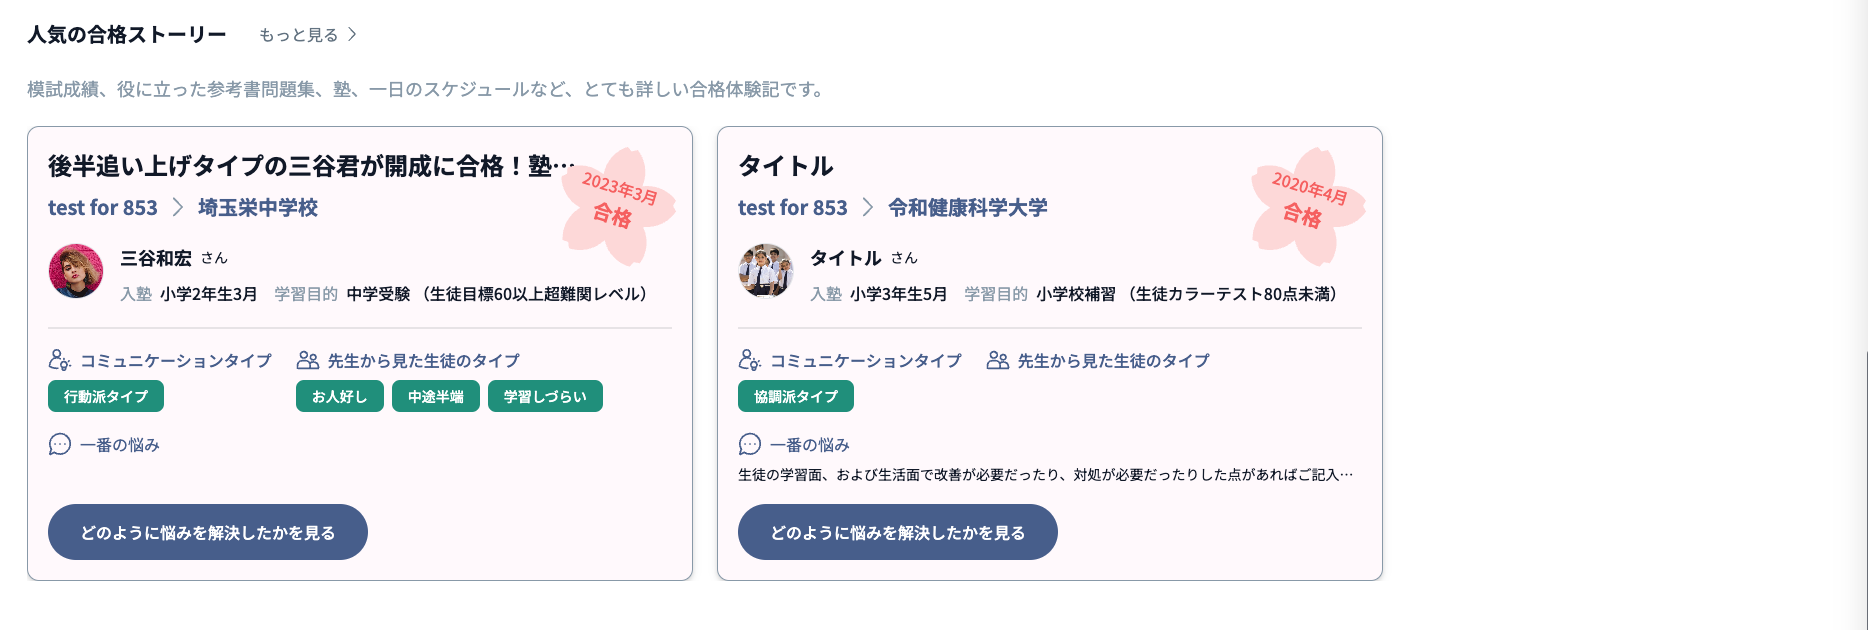
Task: Select the 行動派タイプ tag
Action: click(106, 396)
